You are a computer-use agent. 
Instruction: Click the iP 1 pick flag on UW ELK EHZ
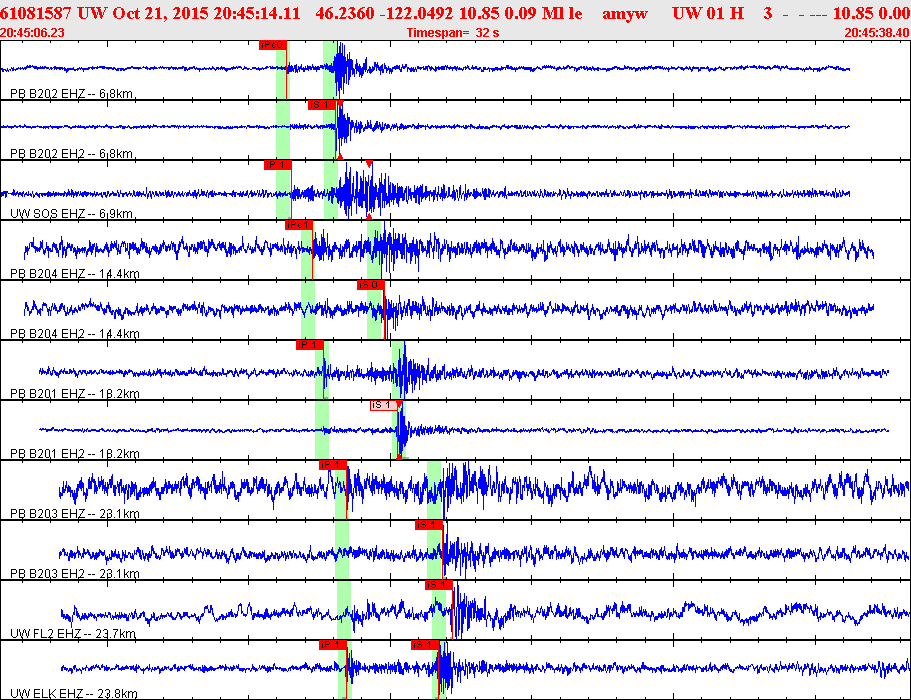333,645
